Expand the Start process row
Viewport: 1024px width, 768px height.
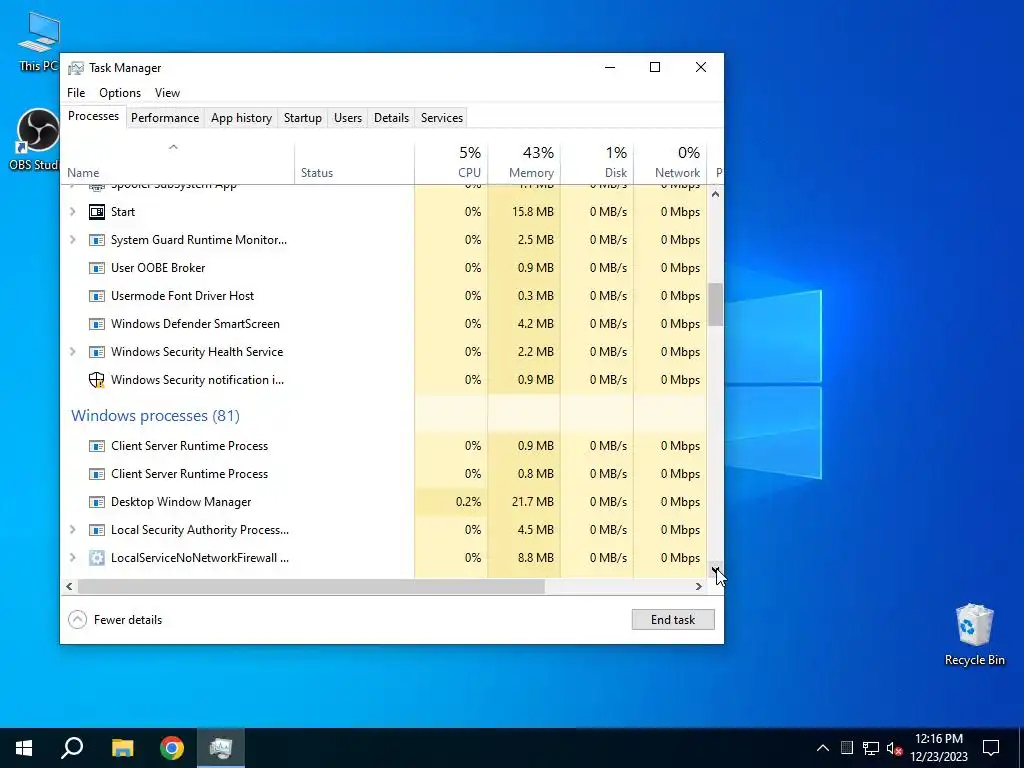(72, 212)
